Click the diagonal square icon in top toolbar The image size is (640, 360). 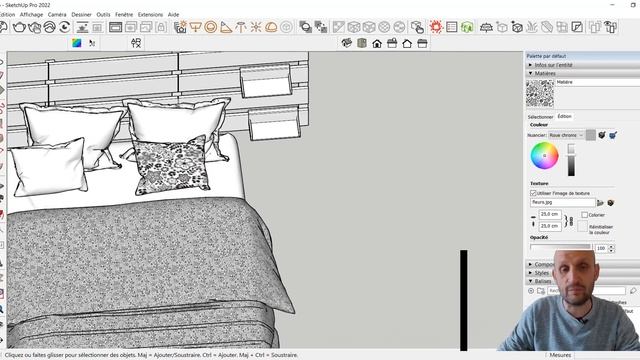tap(577, 27)
